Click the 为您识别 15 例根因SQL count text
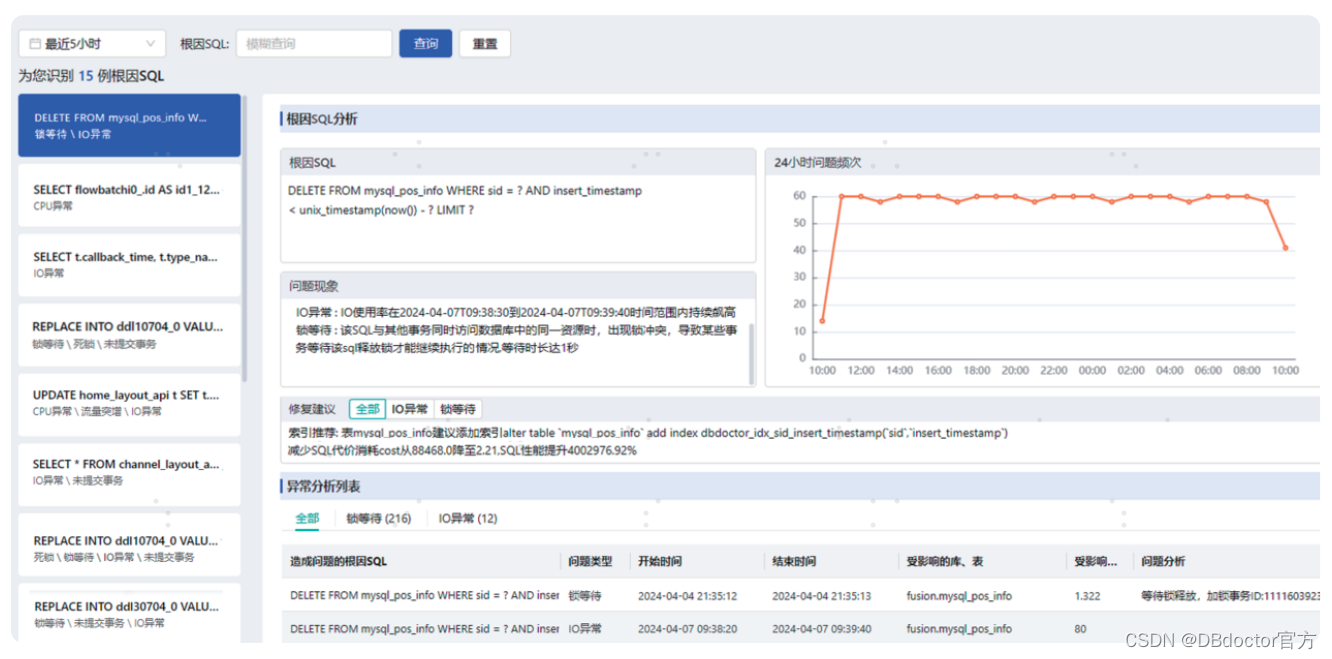 pos(91,76)
